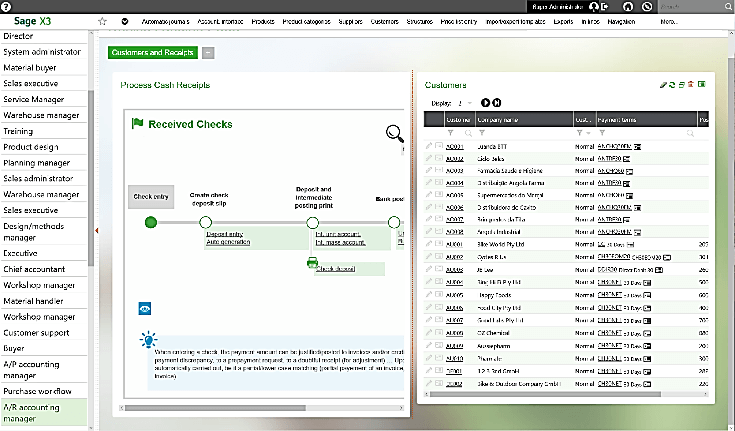Click the pencil icon for customer AO001
735x431 pixels.
429,147
